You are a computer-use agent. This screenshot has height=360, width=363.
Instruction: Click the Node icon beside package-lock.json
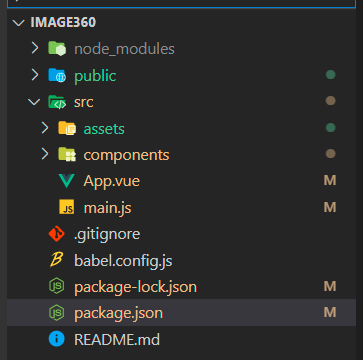coord(57,286)
